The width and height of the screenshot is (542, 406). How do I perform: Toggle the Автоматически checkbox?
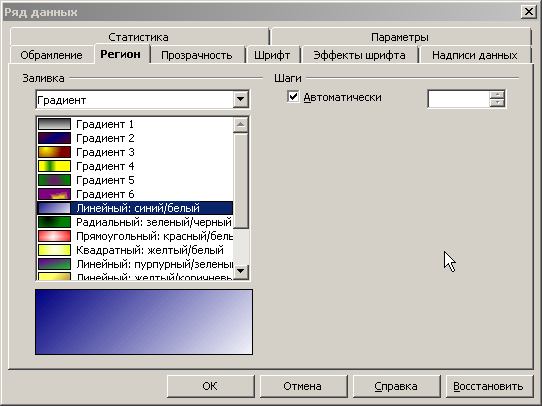293,97
